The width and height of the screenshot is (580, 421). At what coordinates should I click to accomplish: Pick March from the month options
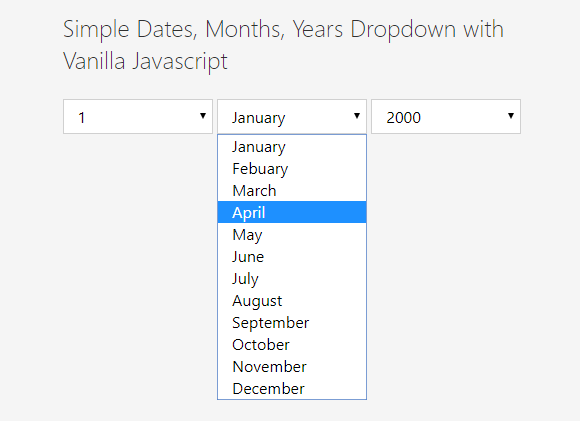tap(292, 191)
